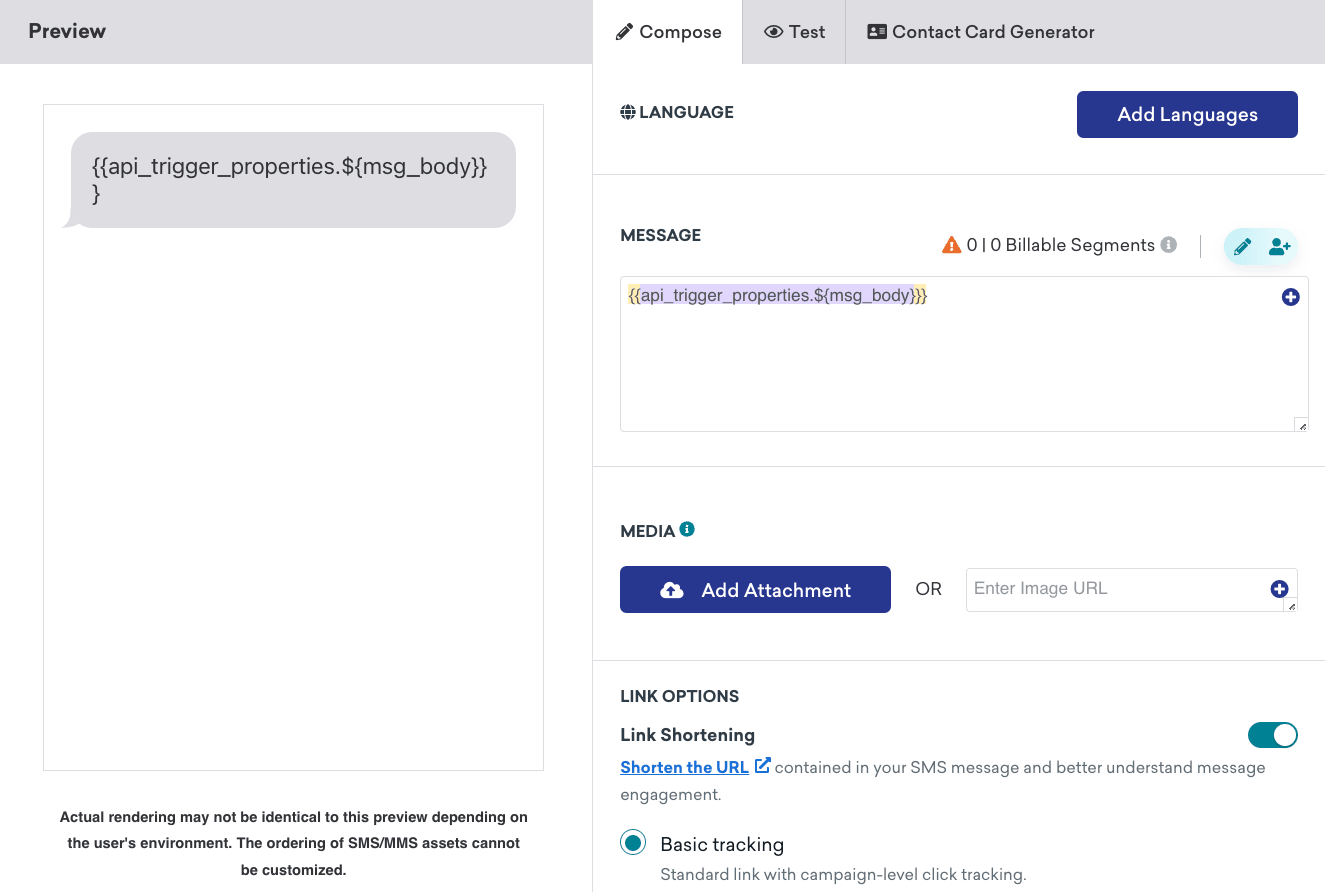
Task: Select the Basic tracking radio button
Action: pos(633,843)
